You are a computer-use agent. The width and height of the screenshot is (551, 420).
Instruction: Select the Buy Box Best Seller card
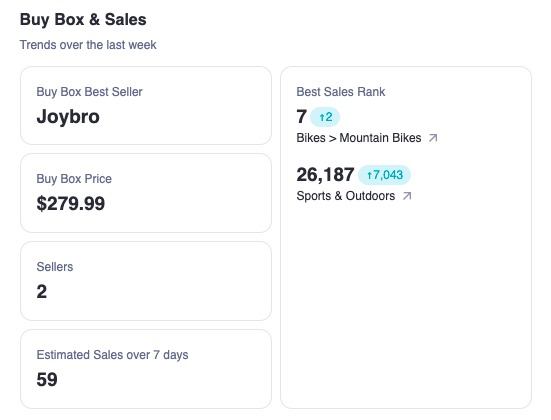pos(146,105)
